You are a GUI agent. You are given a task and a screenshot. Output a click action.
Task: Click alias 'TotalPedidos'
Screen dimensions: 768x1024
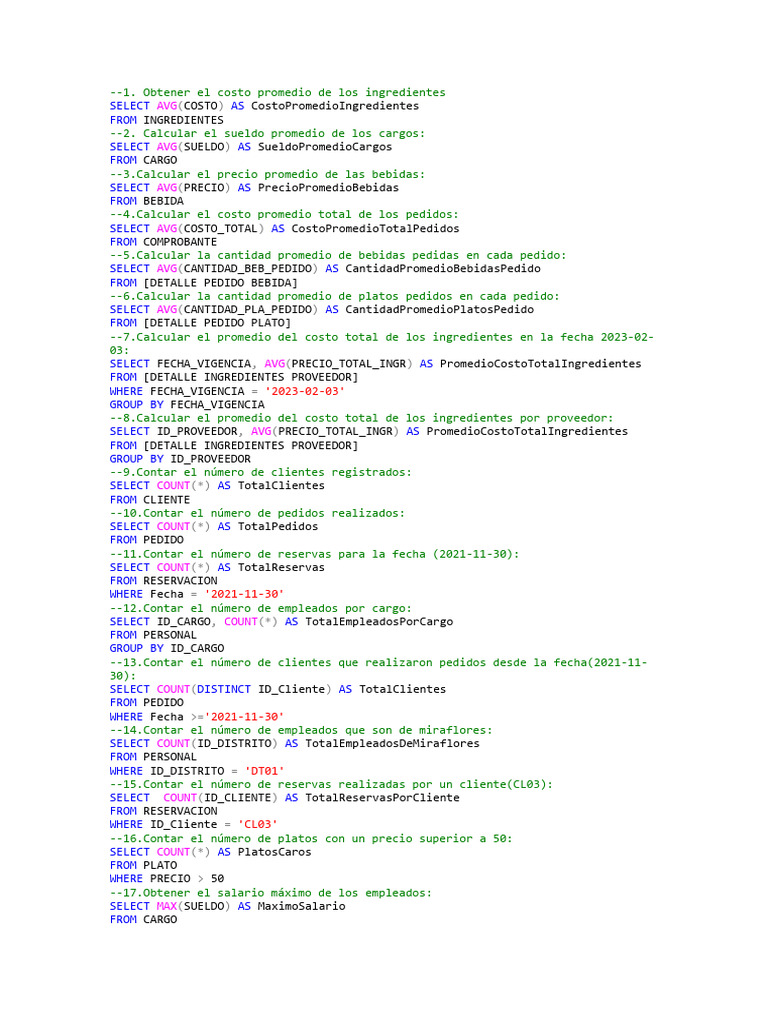point(278,526)
